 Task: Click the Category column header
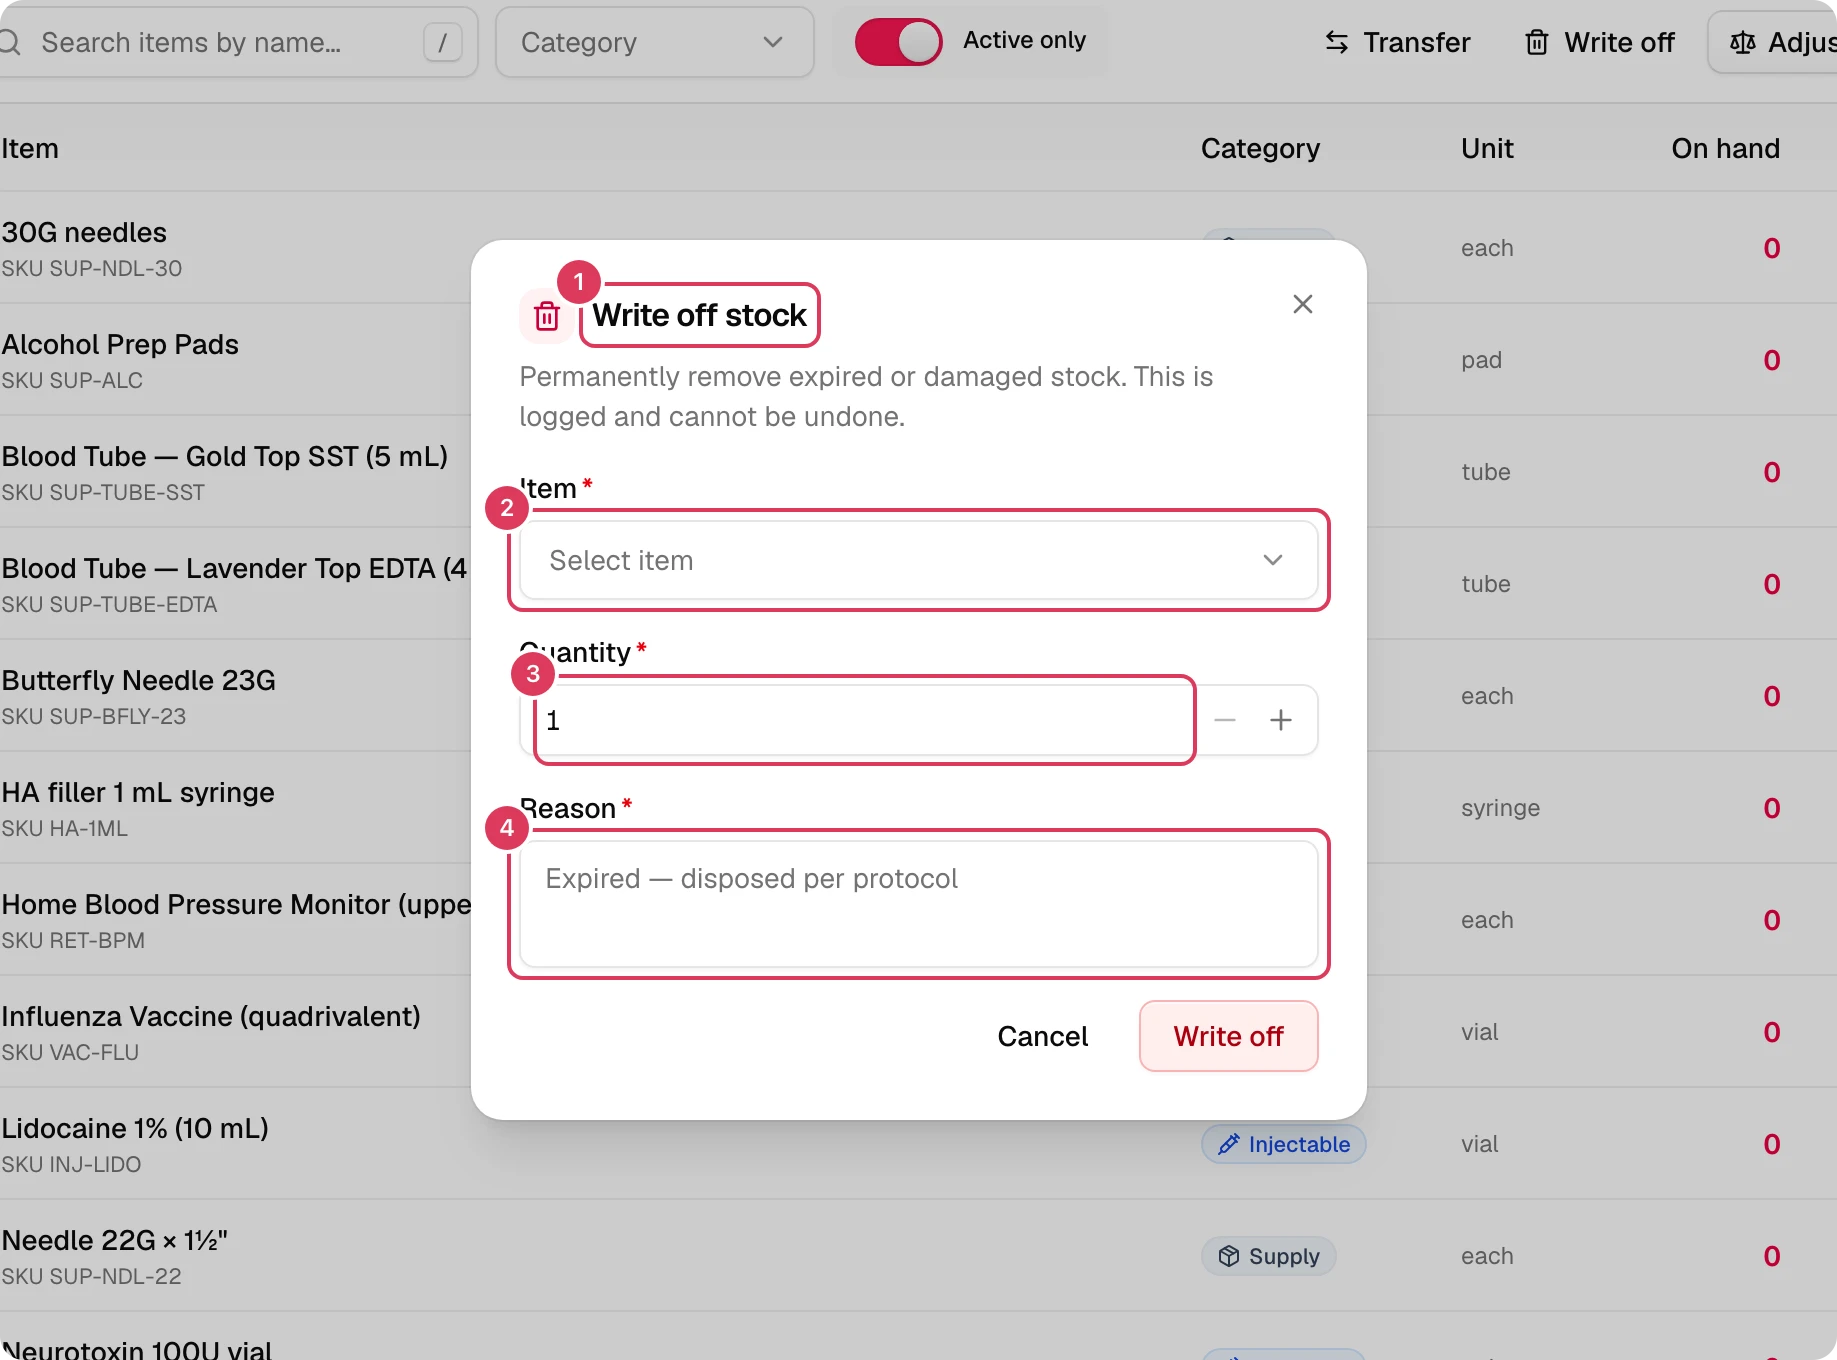point(1260,148)
